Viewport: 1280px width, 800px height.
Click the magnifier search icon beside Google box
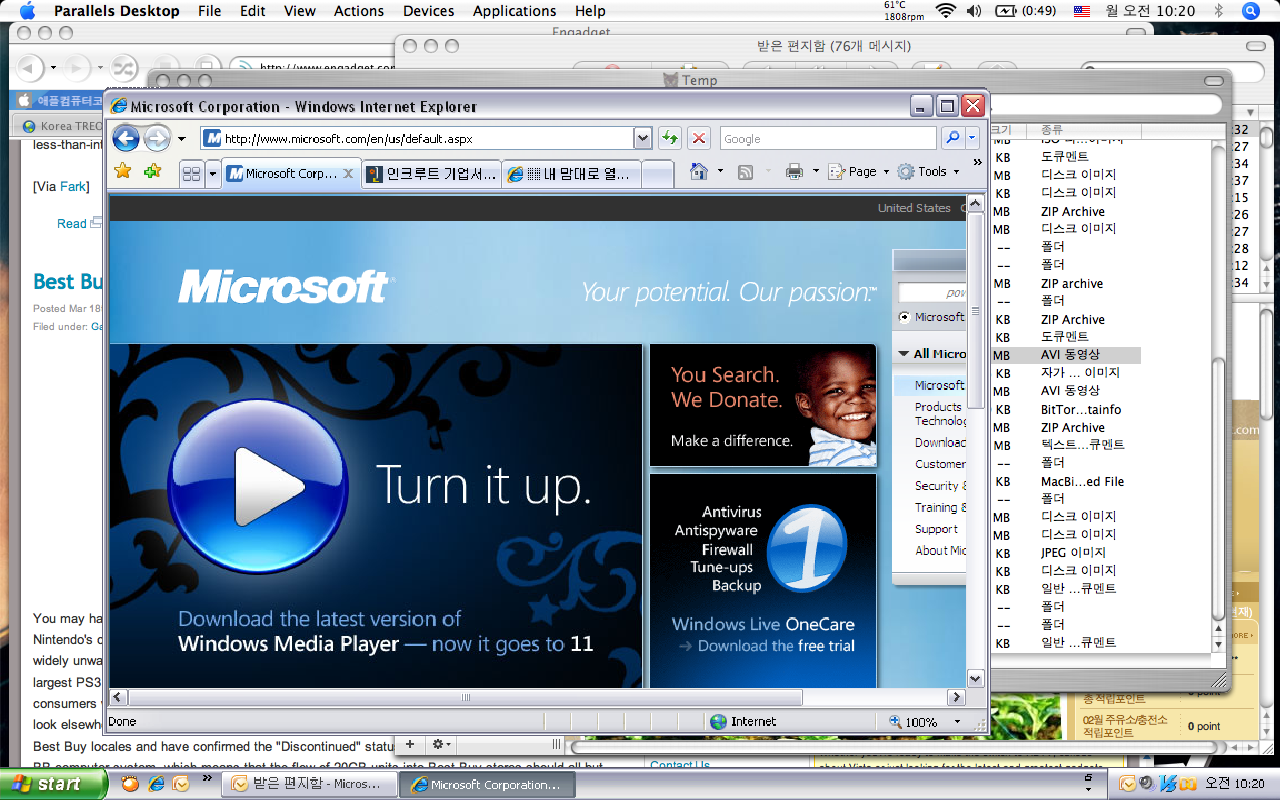(952, 138)
